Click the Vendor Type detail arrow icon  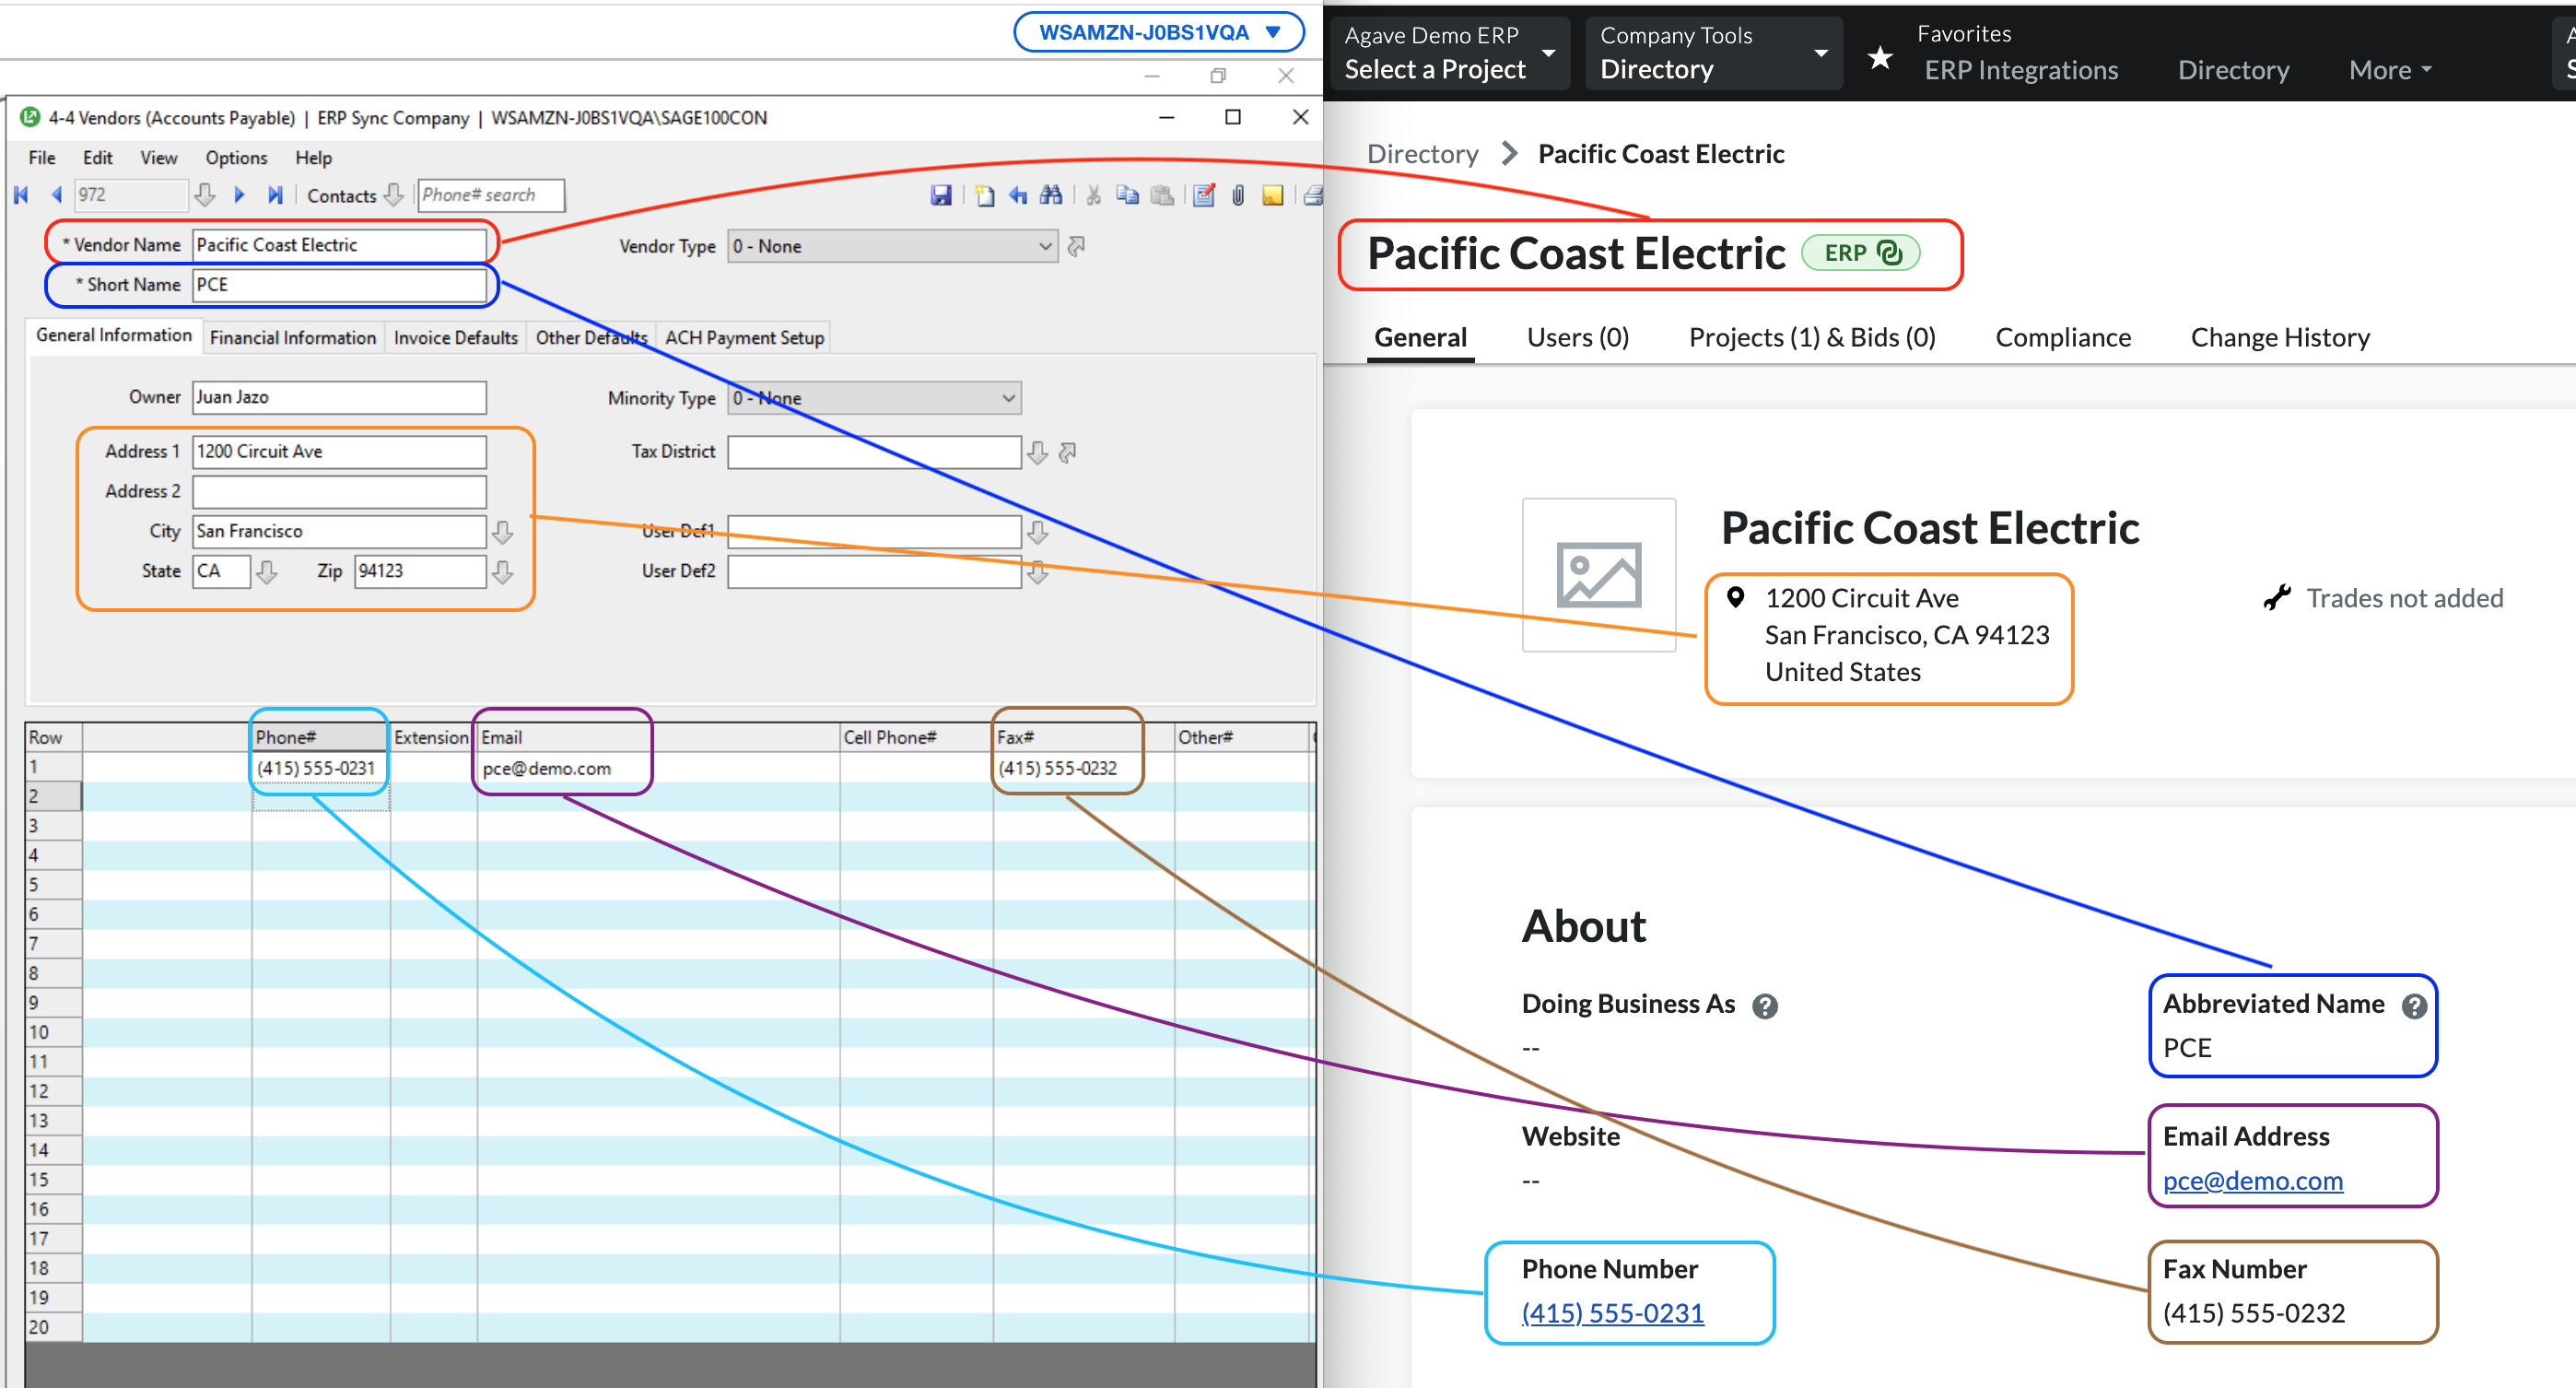pyautogui.click(x=1076, y=246)
